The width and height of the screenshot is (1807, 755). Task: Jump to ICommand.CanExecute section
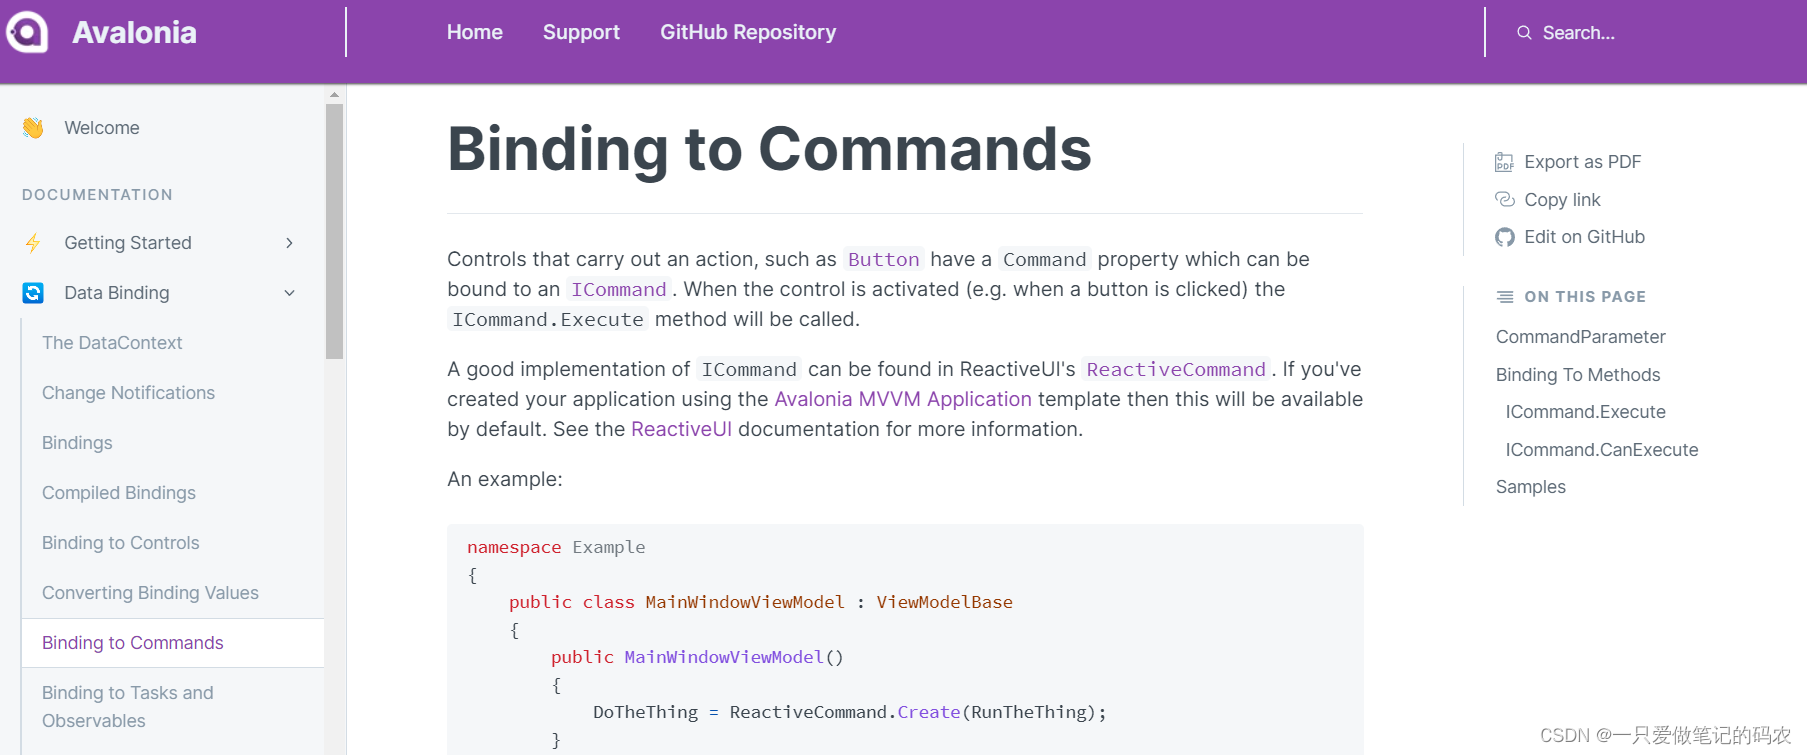point(1602,450)
